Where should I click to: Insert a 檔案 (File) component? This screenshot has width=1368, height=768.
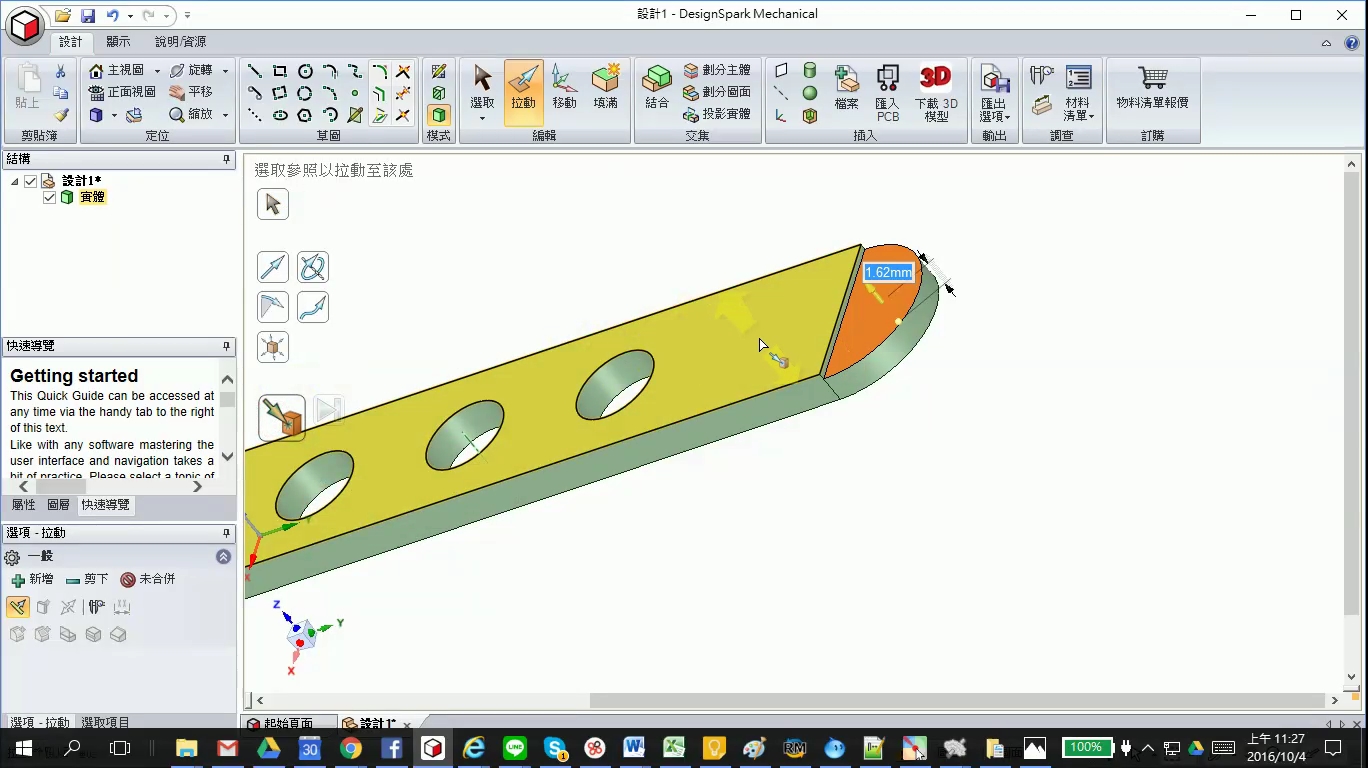[x=847, y=88]
